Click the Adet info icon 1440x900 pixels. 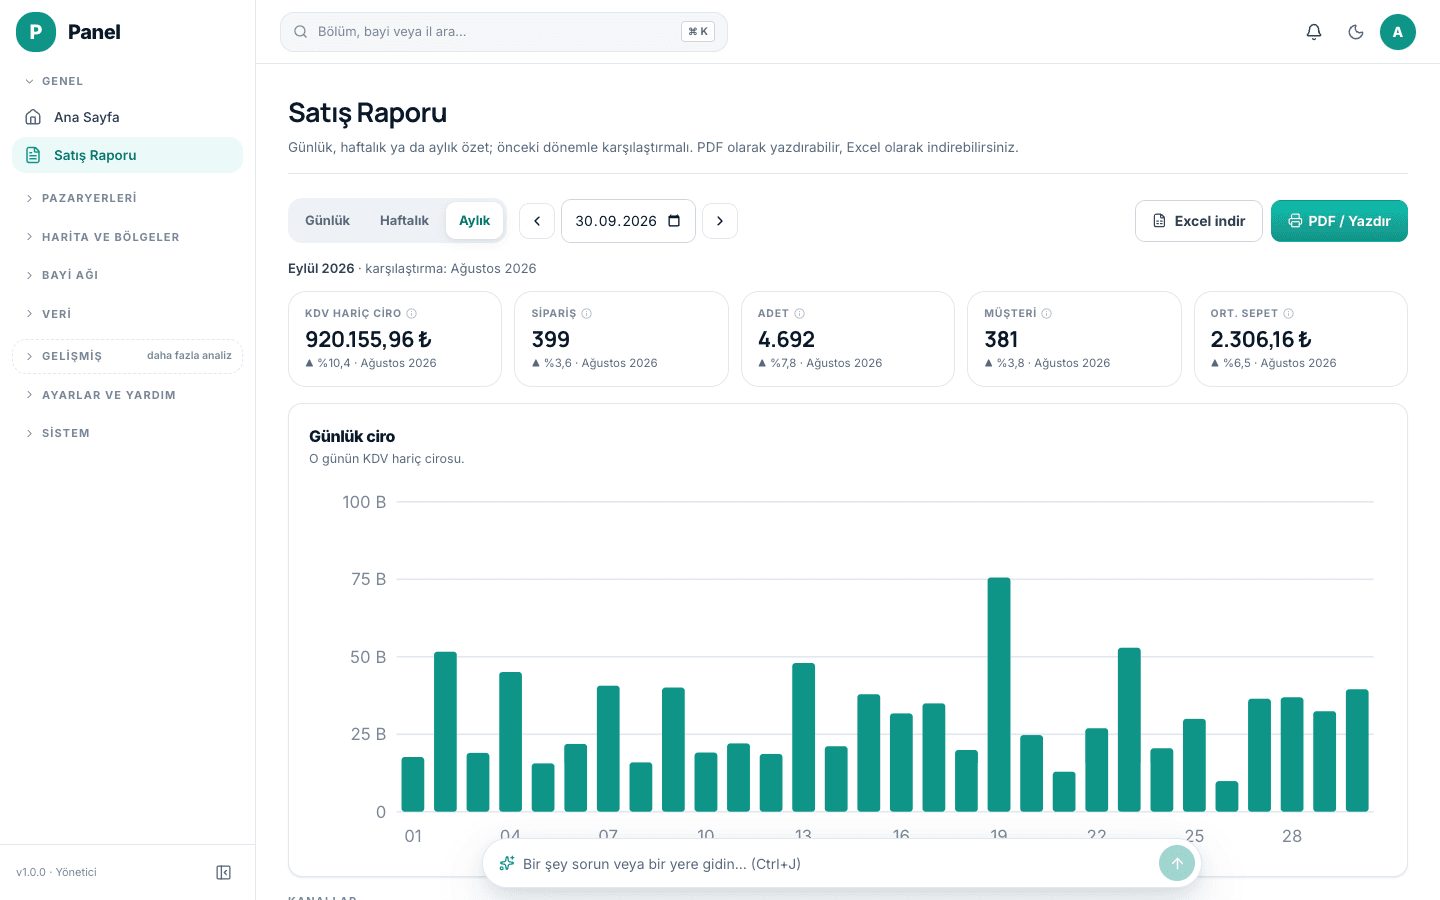[x=800, y=313]
